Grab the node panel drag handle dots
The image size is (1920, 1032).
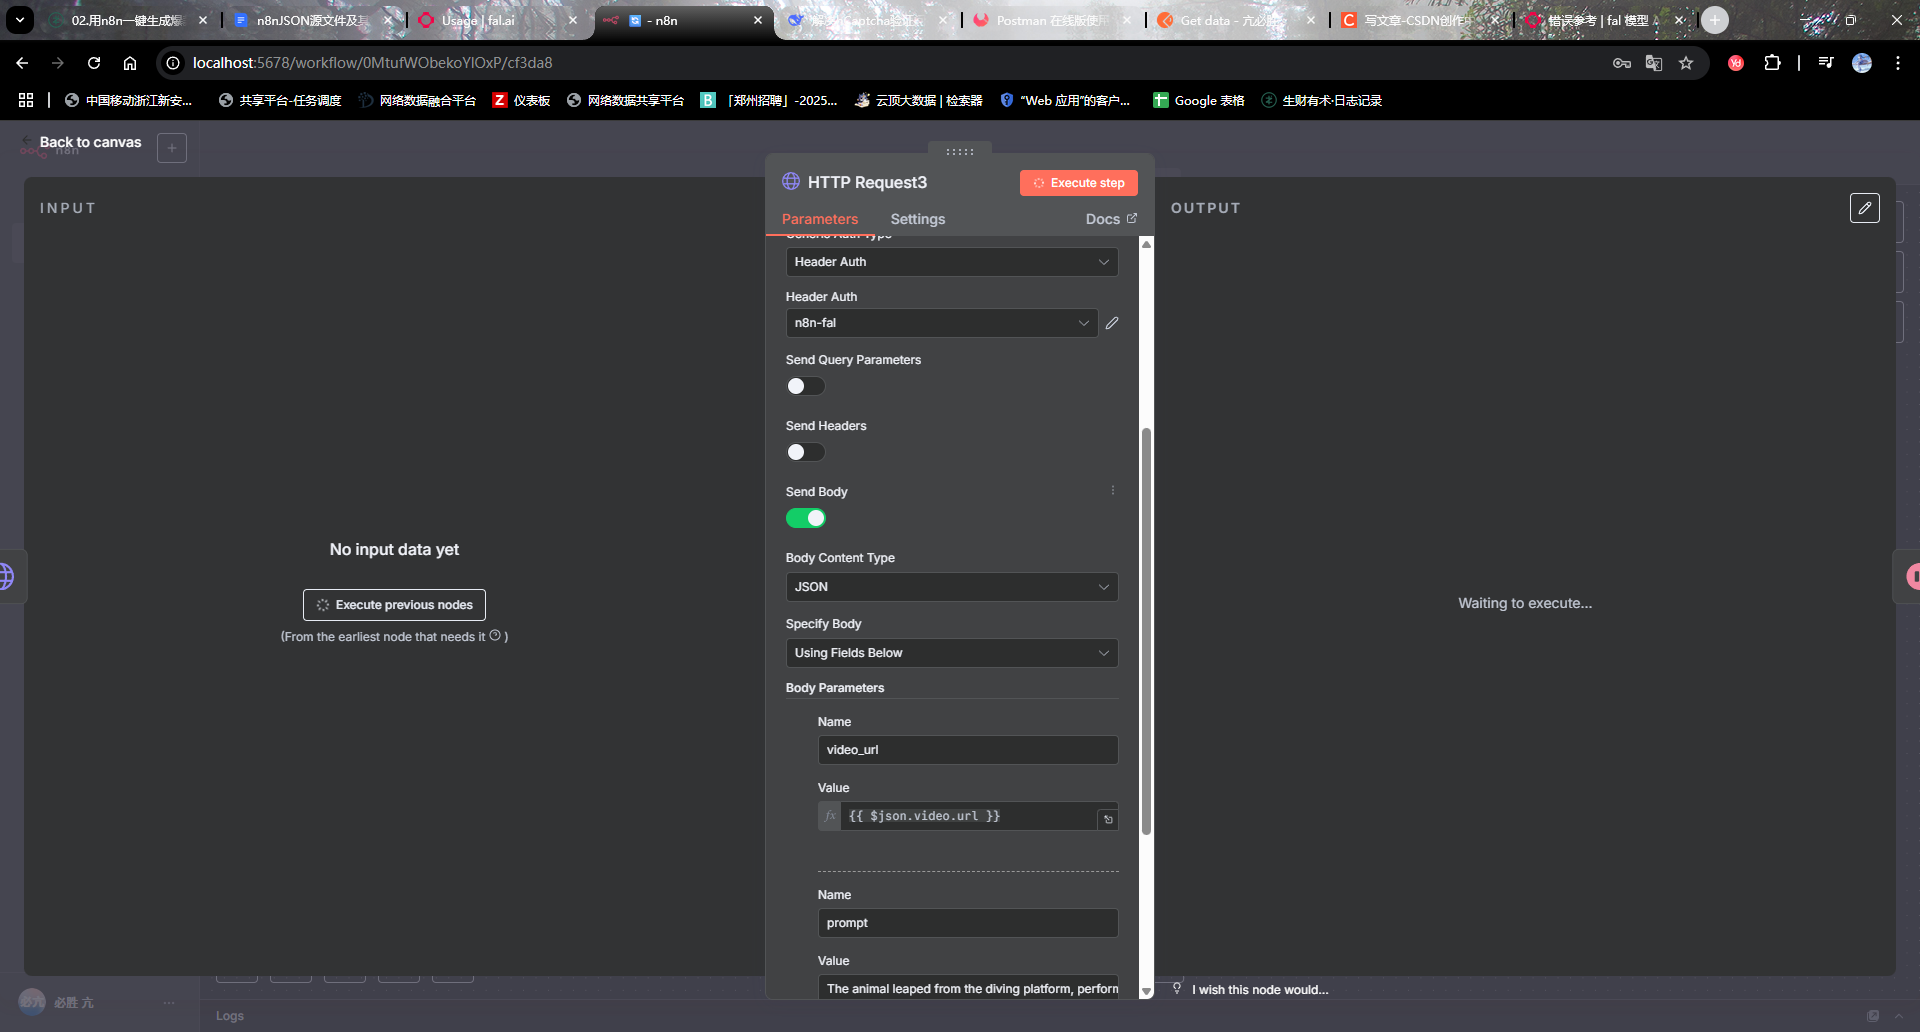pyautogui.click(x=960, y=151)
